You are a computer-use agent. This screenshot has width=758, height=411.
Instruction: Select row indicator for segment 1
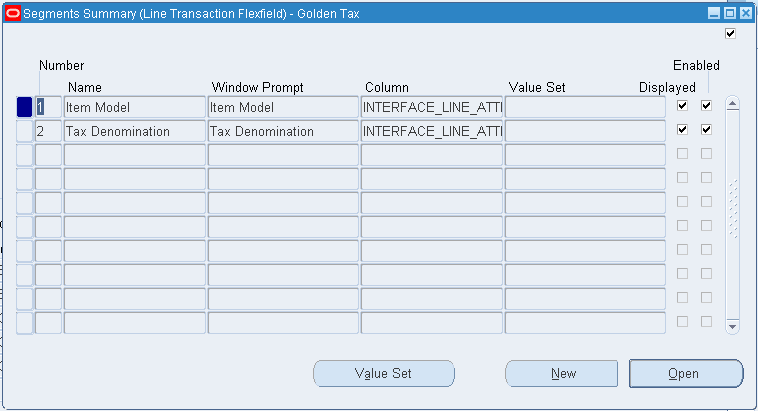click(x=25, y=107)
